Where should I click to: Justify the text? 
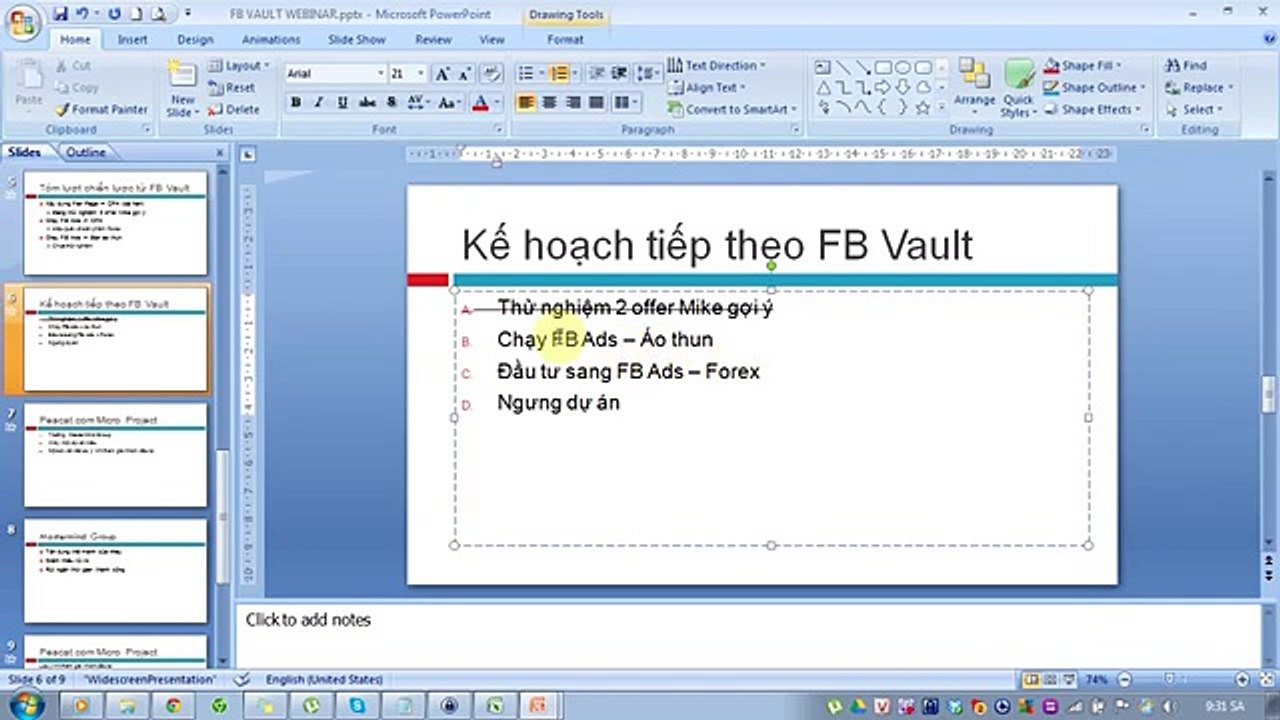[x=596, y=102]
